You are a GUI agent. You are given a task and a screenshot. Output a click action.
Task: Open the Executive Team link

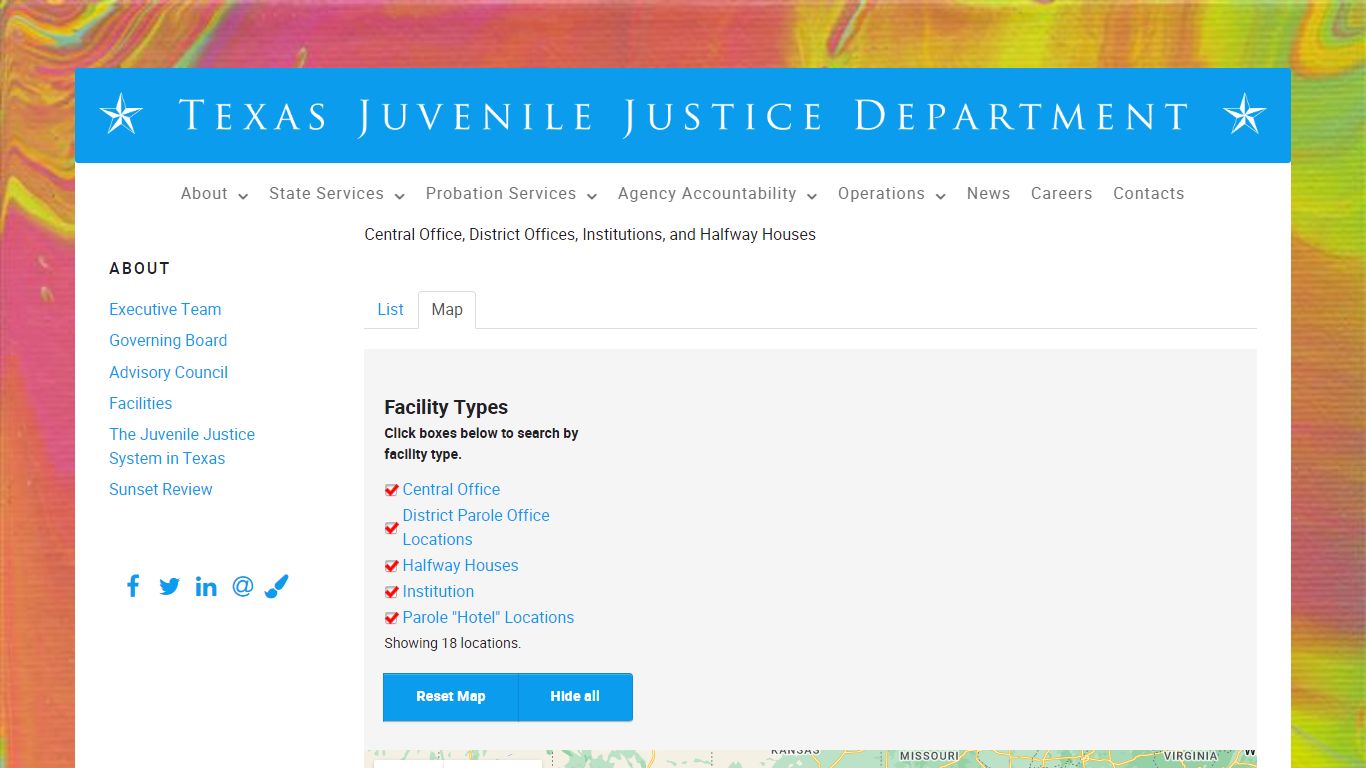point(165,310)
